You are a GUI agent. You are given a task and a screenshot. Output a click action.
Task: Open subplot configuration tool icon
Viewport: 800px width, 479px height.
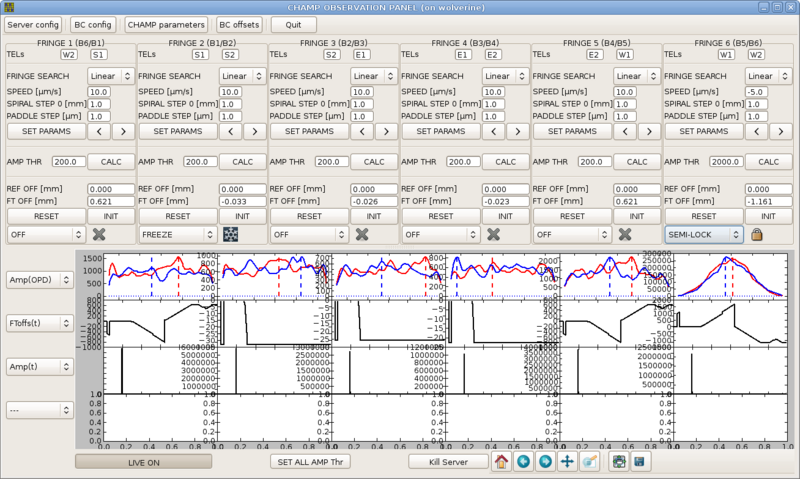(x=619, y=462)
